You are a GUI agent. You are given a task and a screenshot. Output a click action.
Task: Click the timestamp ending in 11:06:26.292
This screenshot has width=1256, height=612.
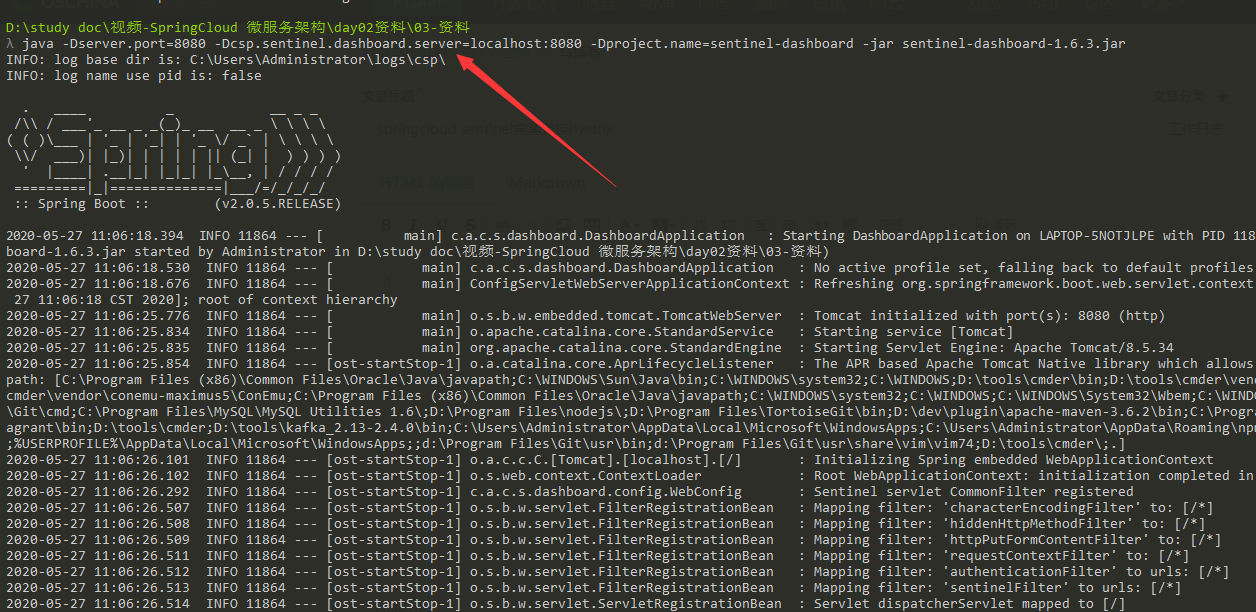click(98, 492)
